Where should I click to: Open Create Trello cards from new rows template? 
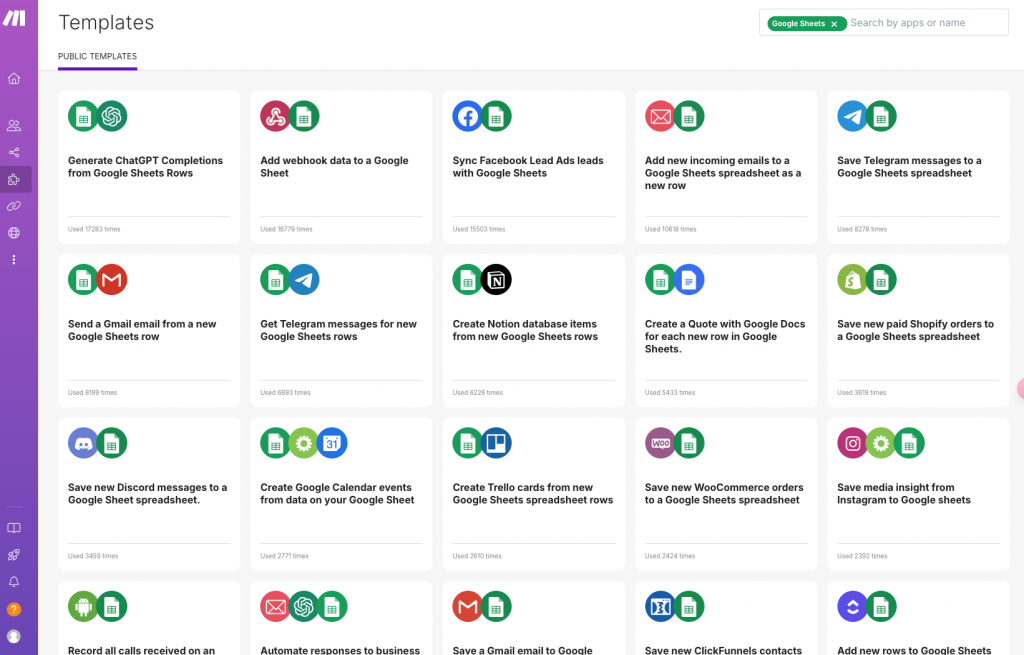(533, 494)
